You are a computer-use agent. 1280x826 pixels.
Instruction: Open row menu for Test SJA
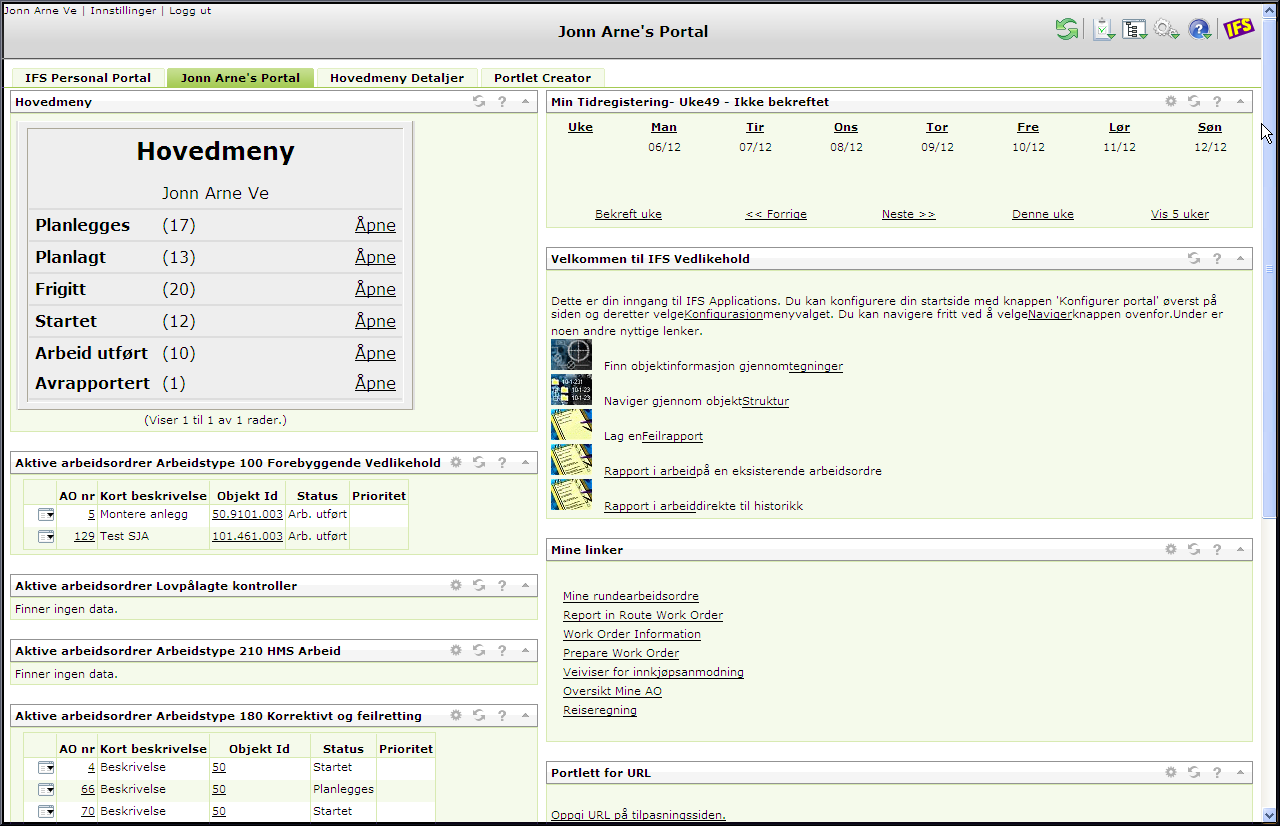click(x=46, y=536)
